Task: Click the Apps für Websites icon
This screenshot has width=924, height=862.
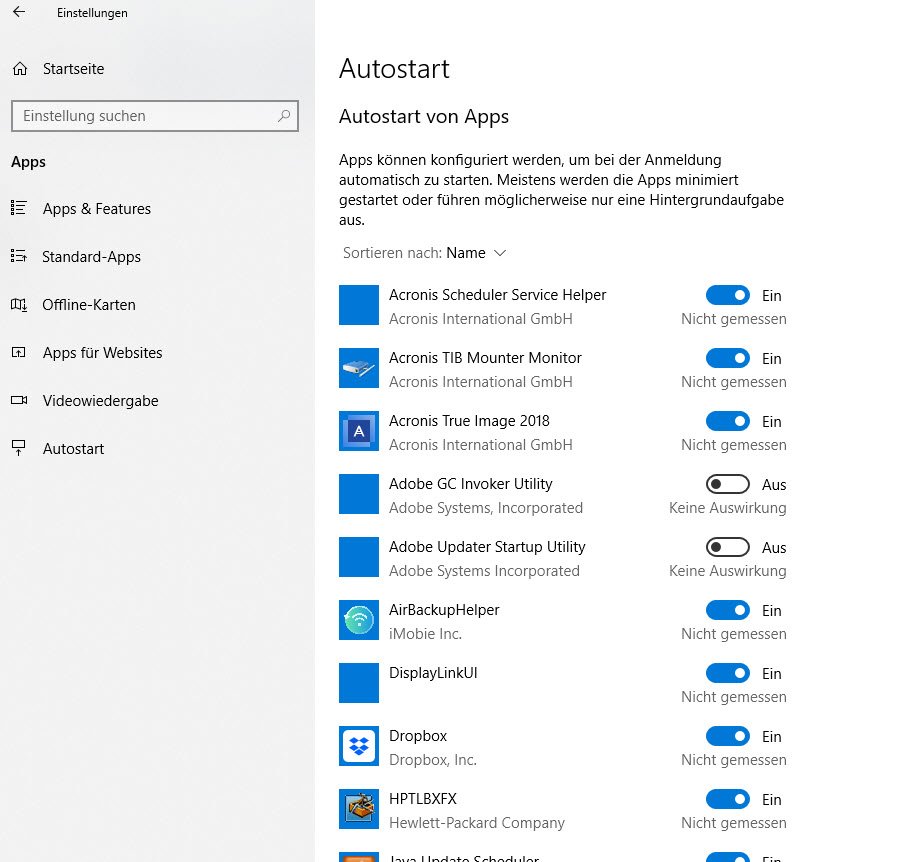Action: click(x=19, y=352)
